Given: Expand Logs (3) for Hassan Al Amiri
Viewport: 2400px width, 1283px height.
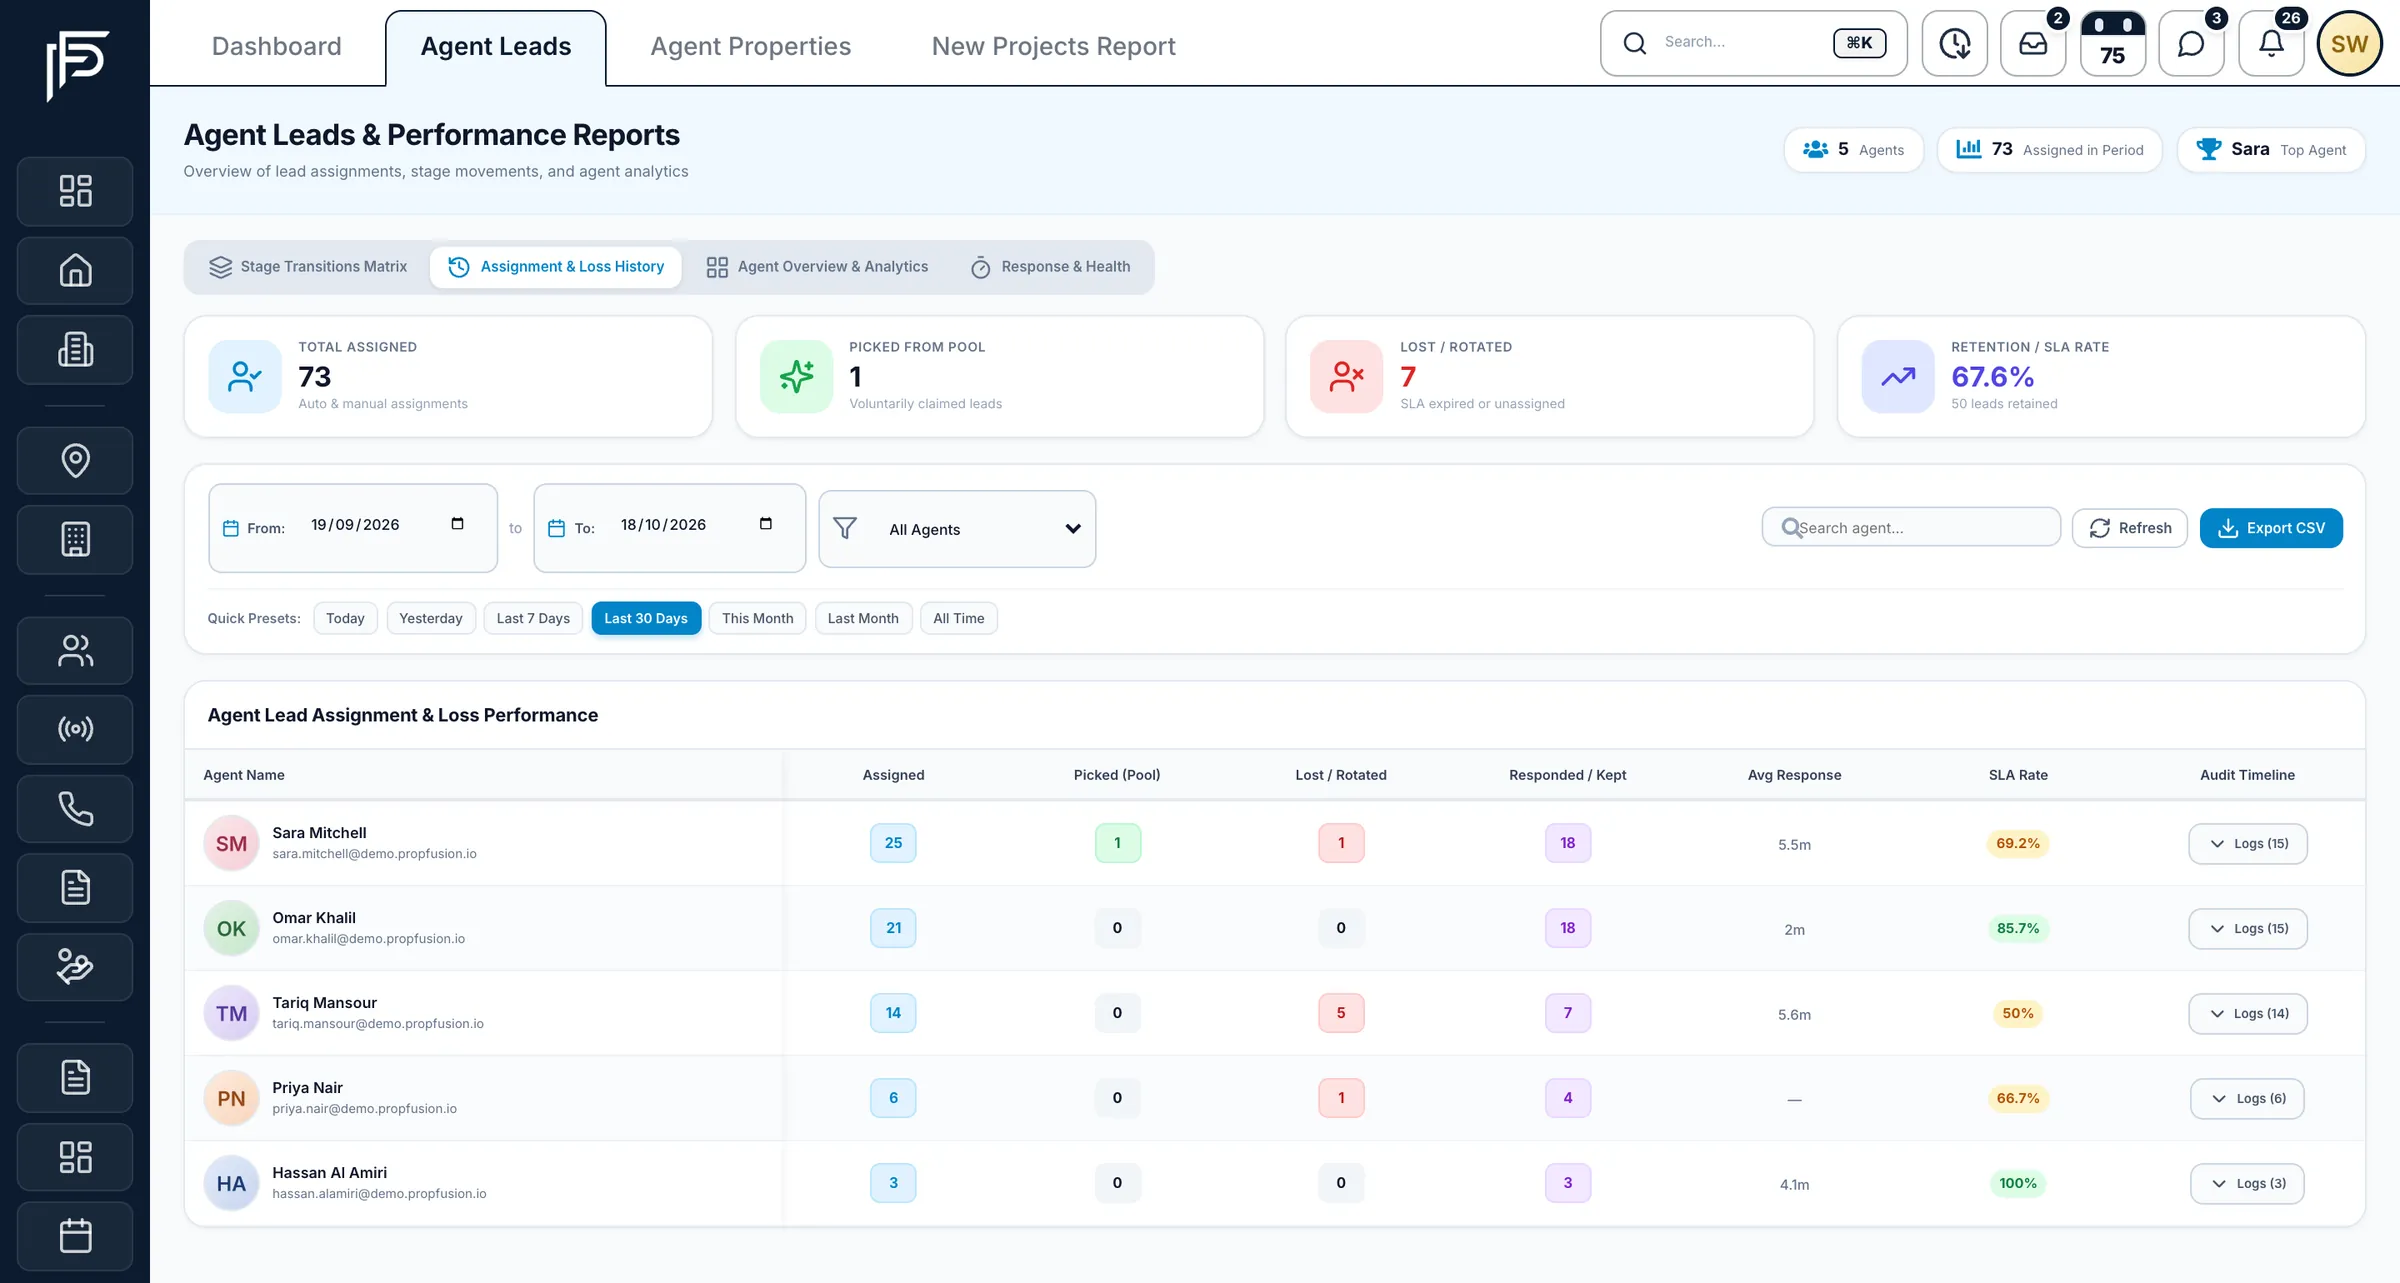Looking at the screenshot, I should point(2247,1184).
